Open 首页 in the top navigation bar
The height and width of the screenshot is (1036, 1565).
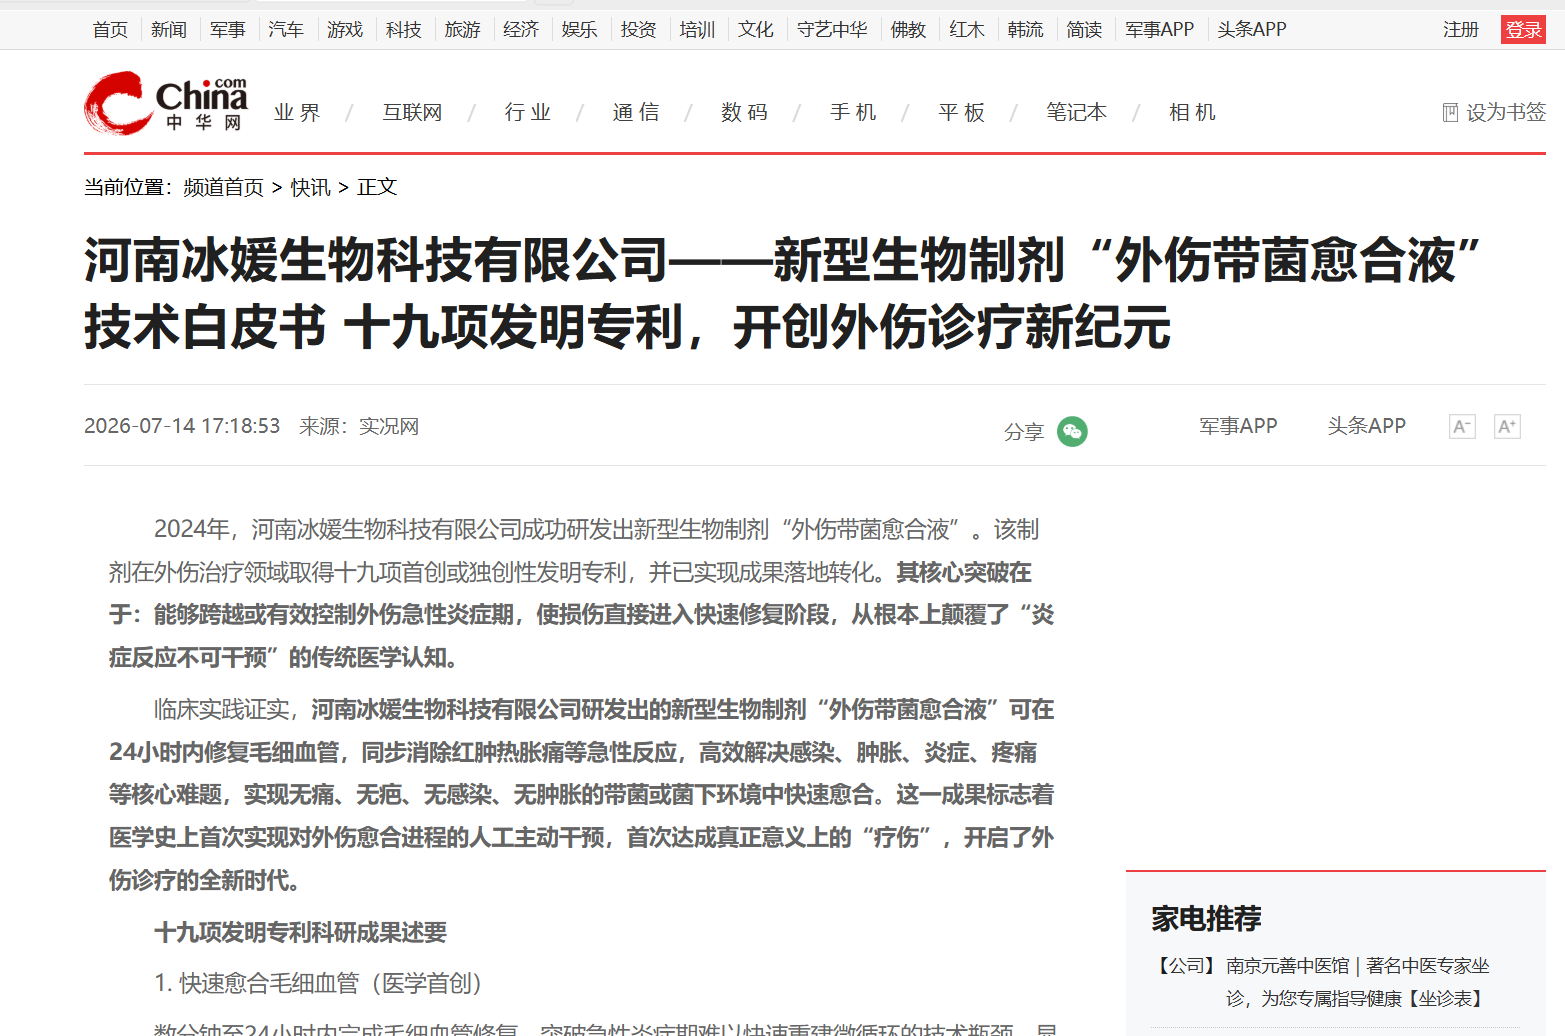pos(110,30)
